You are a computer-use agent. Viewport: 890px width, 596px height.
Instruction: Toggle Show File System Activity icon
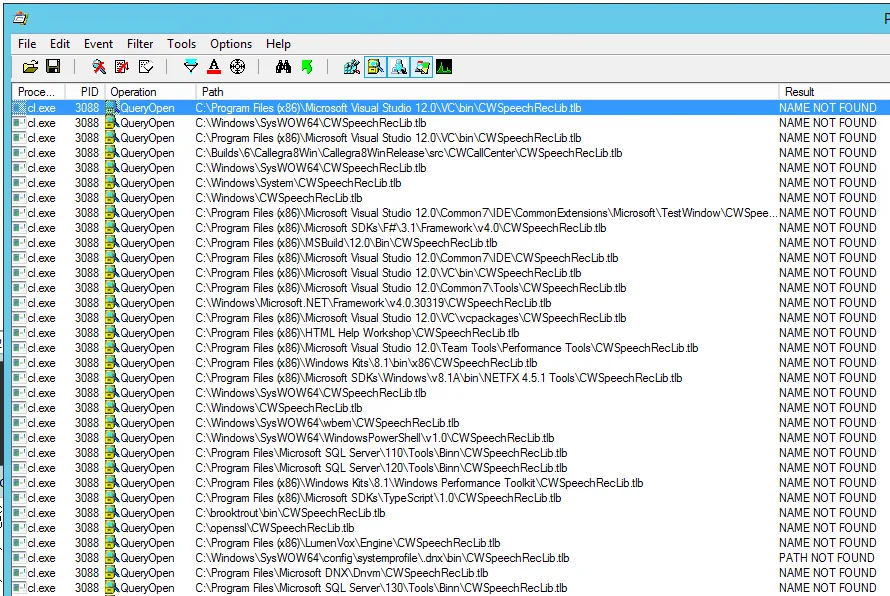tap(375, 67)
